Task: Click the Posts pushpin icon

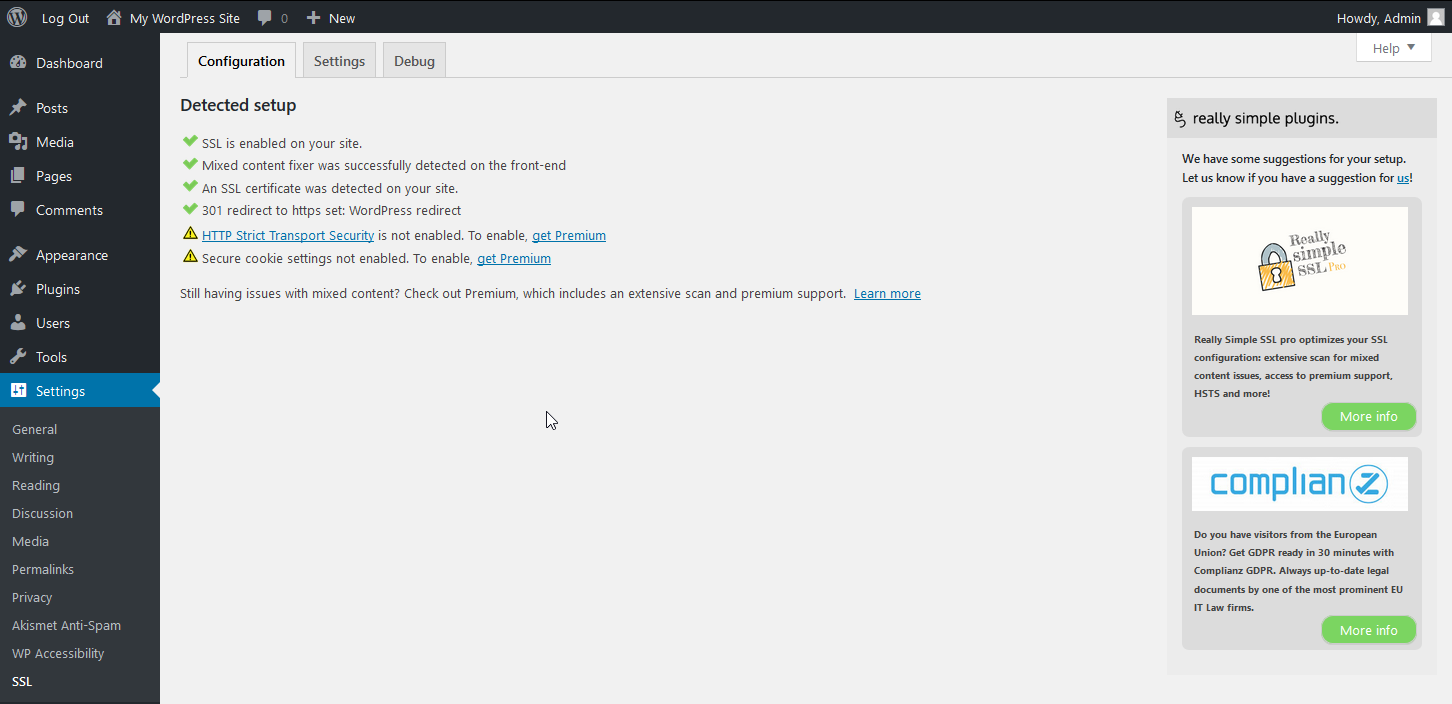Action: pos(18,108)
